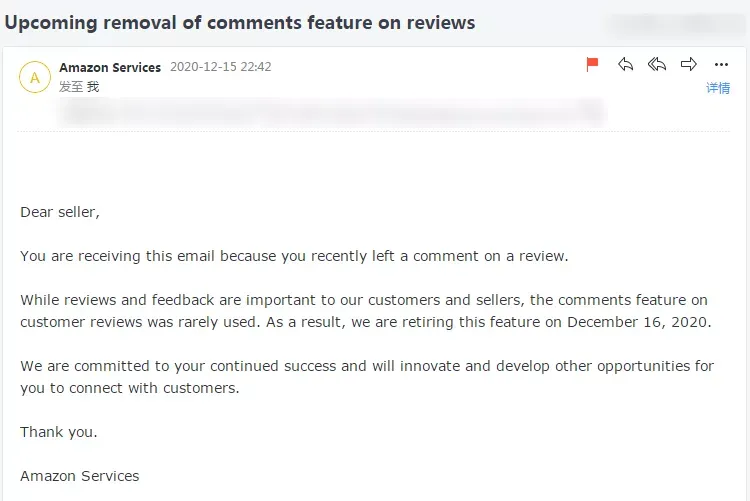750x501 pixels.
Task: Click the Thank you line
Action: (x=59, y=432)
